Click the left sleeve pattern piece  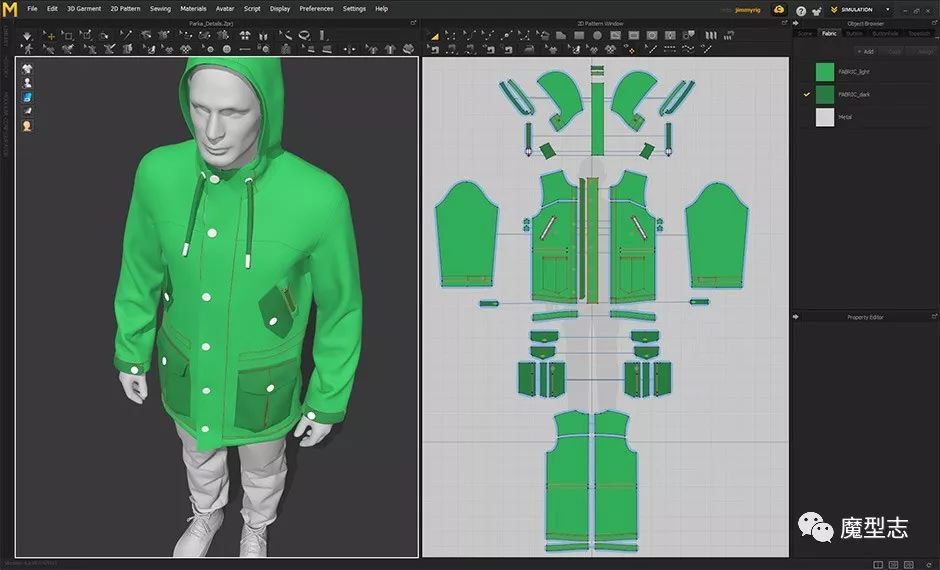coord(466,235)
